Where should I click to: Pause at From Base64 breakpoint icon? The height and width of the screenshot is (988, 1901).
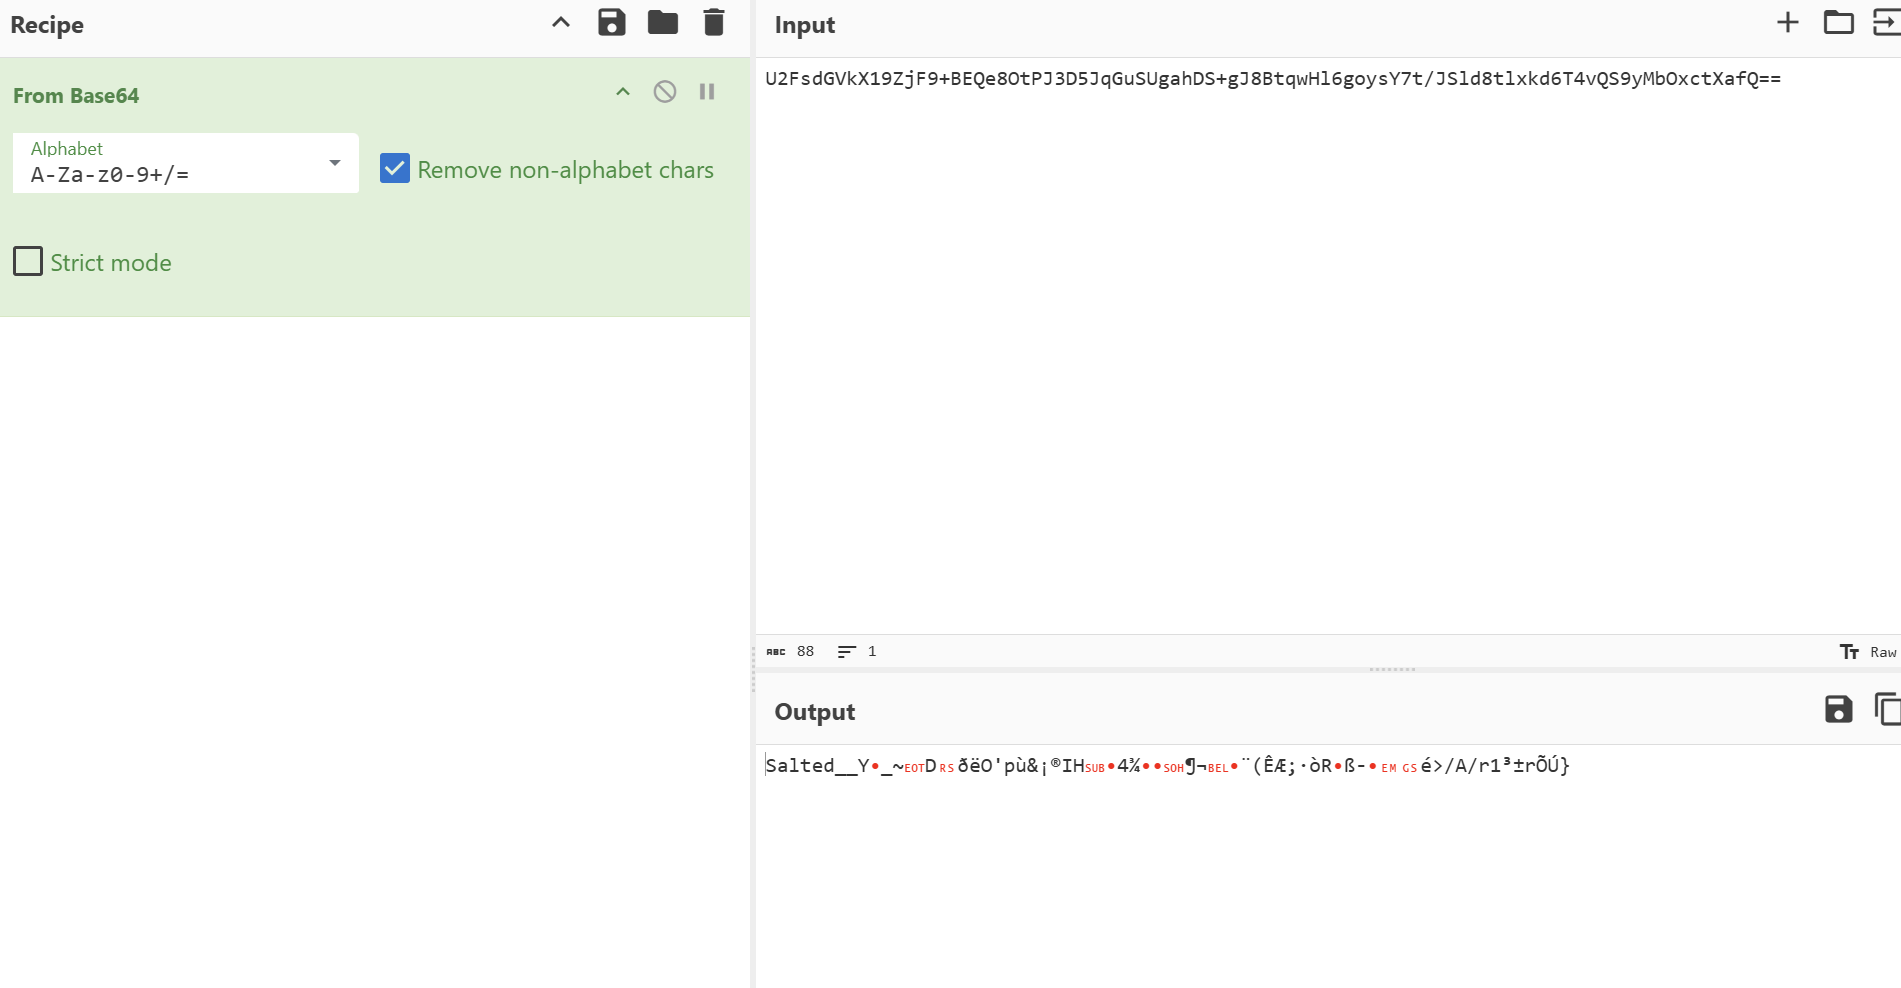click(x=707, y=92)
